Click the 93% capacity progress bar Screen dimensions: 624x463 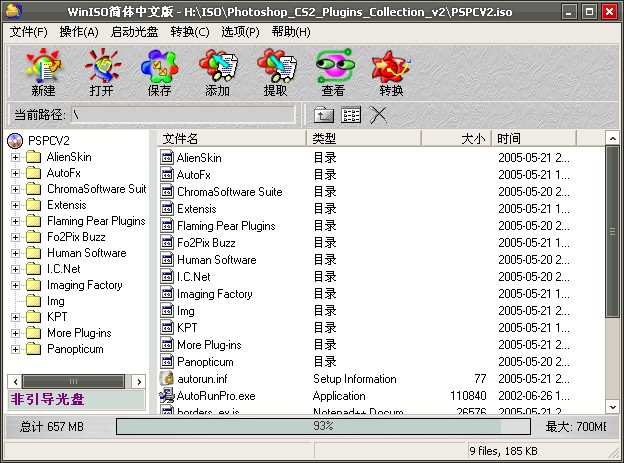[x=323, y=426]
